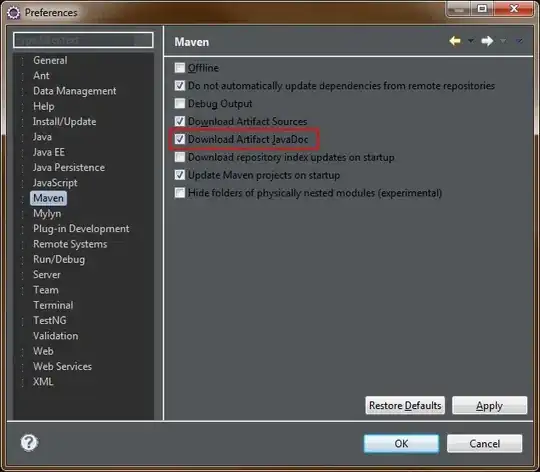The height and width of the screenshot is (472, 540).
Task: Click the back navigation arrow icon
Action: click(455, 41)
